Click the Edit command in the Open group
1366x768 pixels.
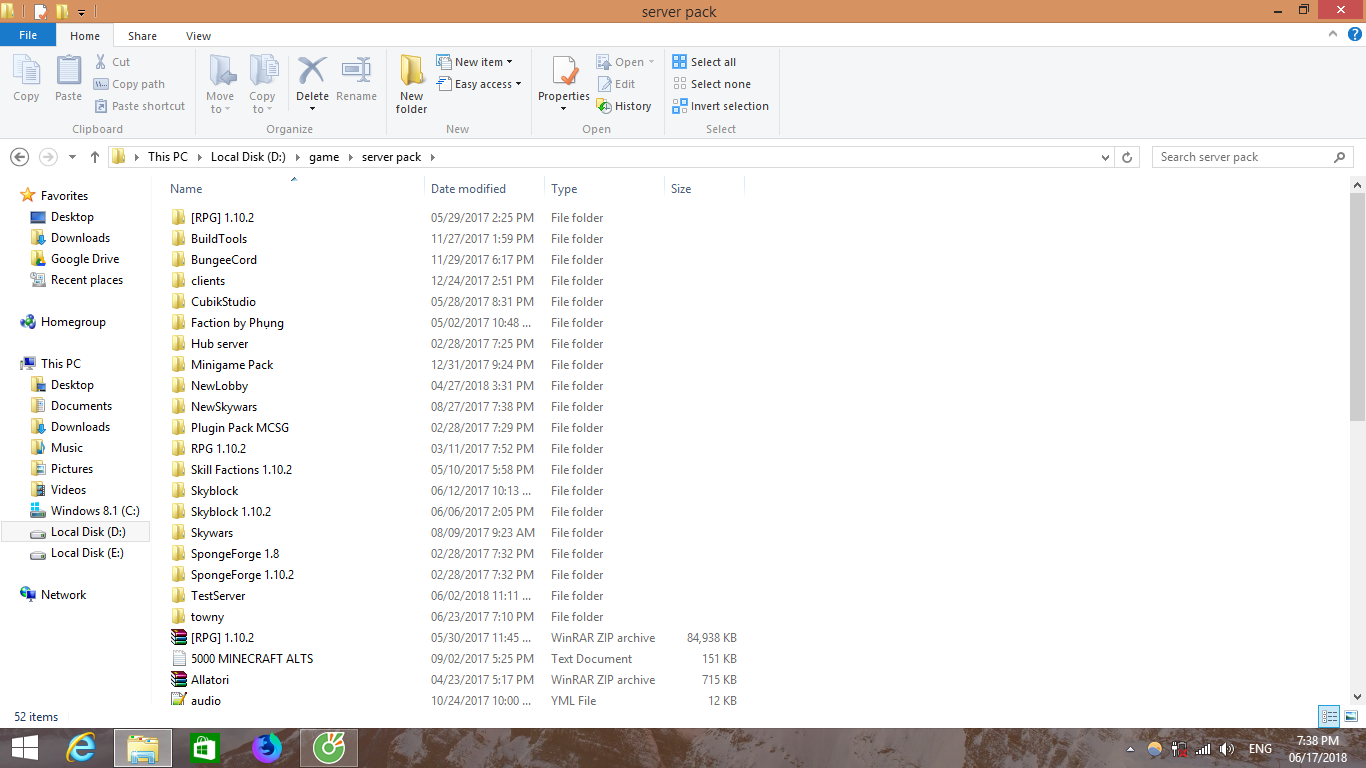coord(616,84)
